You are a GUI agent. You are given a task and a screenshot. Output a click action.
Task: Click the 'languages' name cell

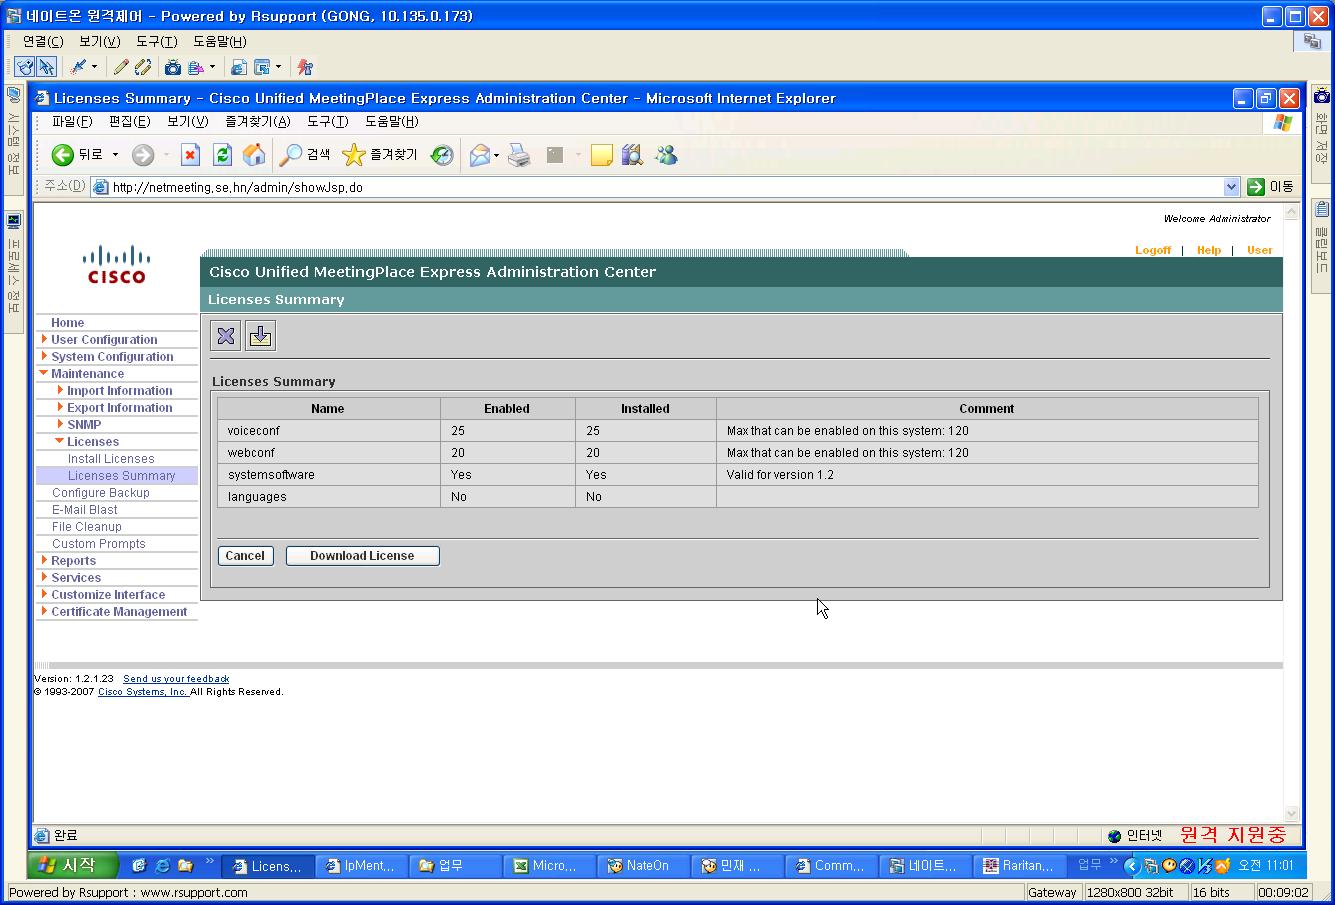pos(329,497)
